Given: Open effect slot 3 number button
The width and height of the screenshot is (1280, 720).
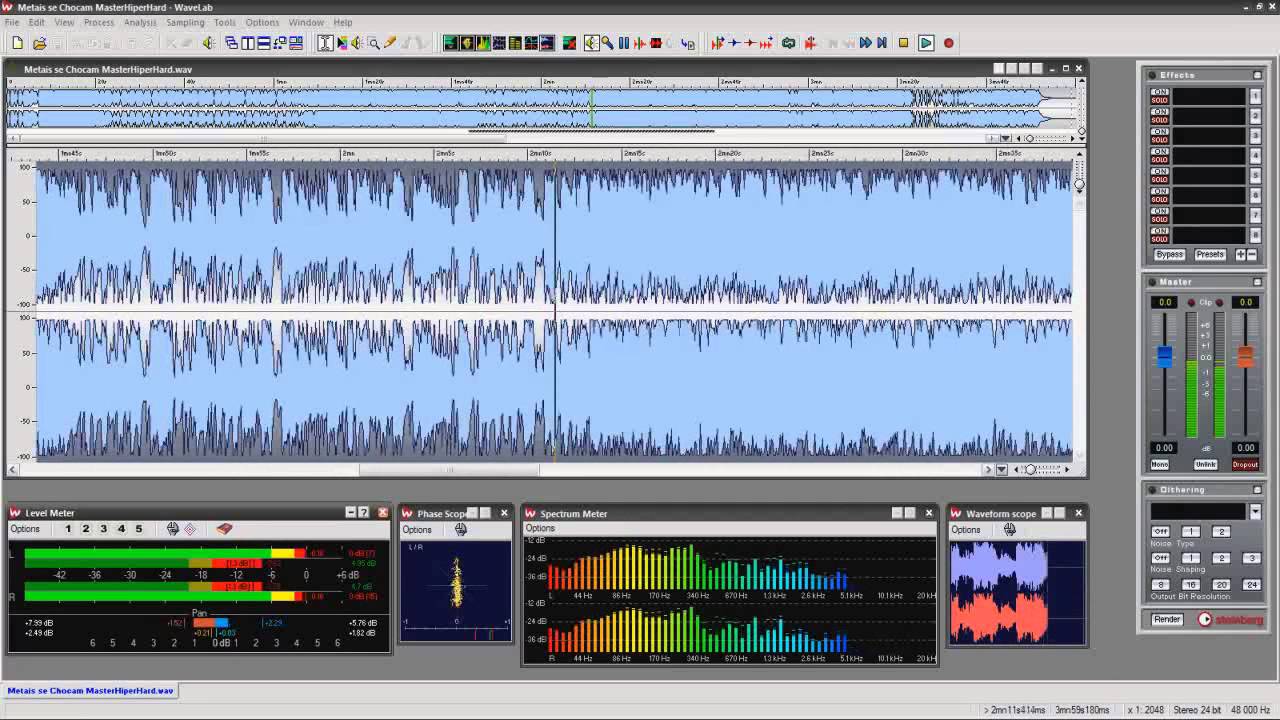Looking at the screenshot, I should pos(1255,136).
